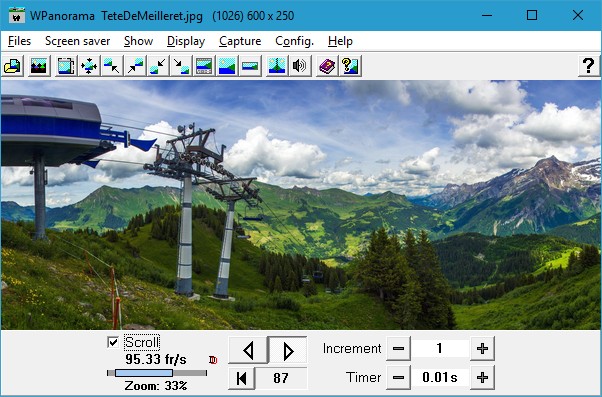Click the 95.33 fr/s frame rate text

(x=156, y=359)
